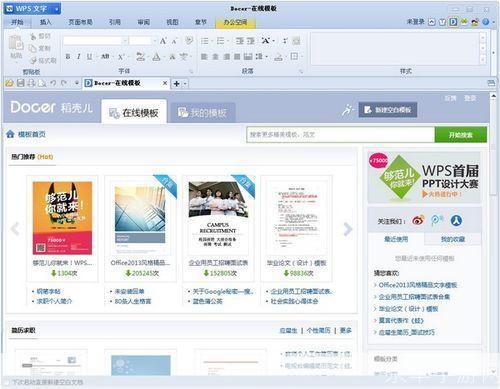The width and height of the screenshot is (500, 389).
Task: Open the font size dropdown
Action: point(154,41)
